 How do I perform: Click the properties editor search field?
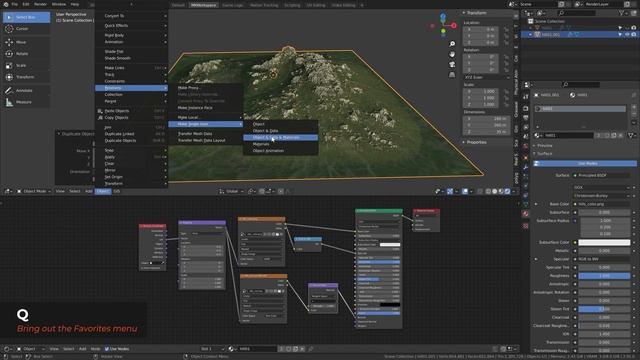click(581, 84)
